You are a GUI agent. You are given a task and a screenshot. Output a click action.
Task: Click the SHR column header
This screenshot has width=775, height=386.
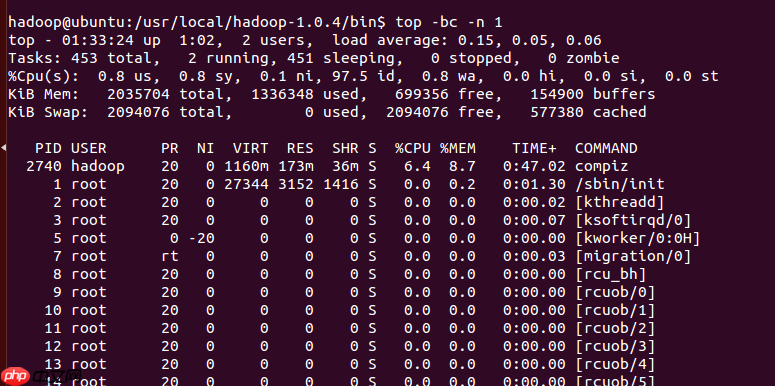click(x=345, y=148)
